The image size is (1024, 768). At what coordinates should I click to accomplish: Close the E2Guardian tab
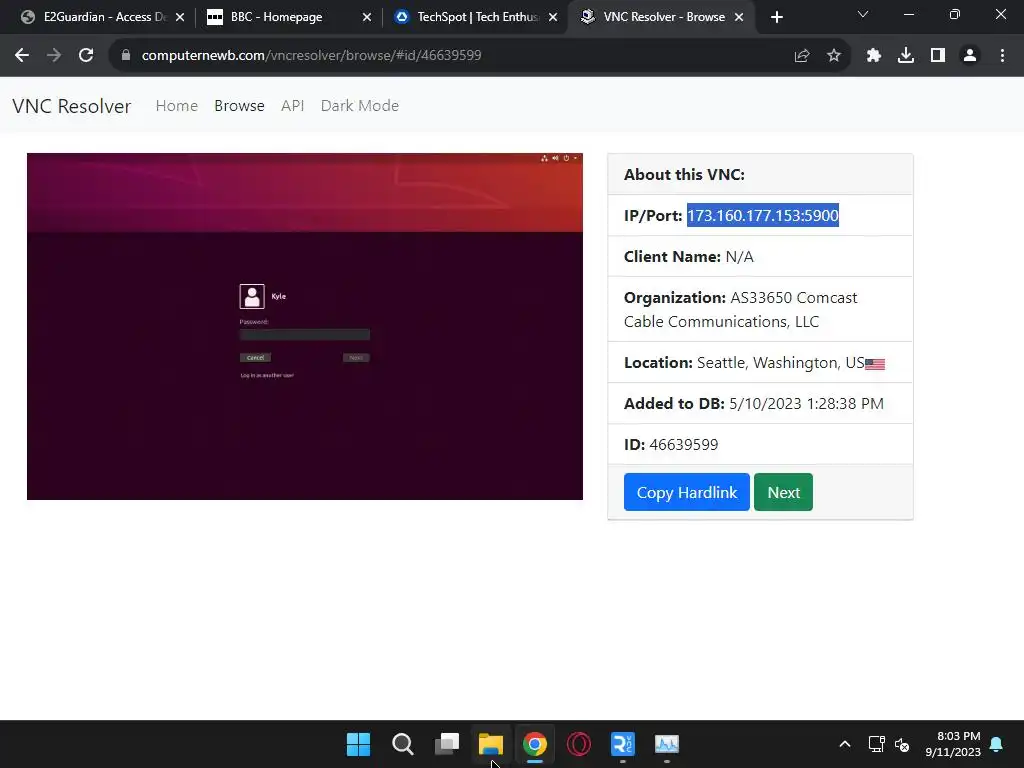click(x=180, y=17)
